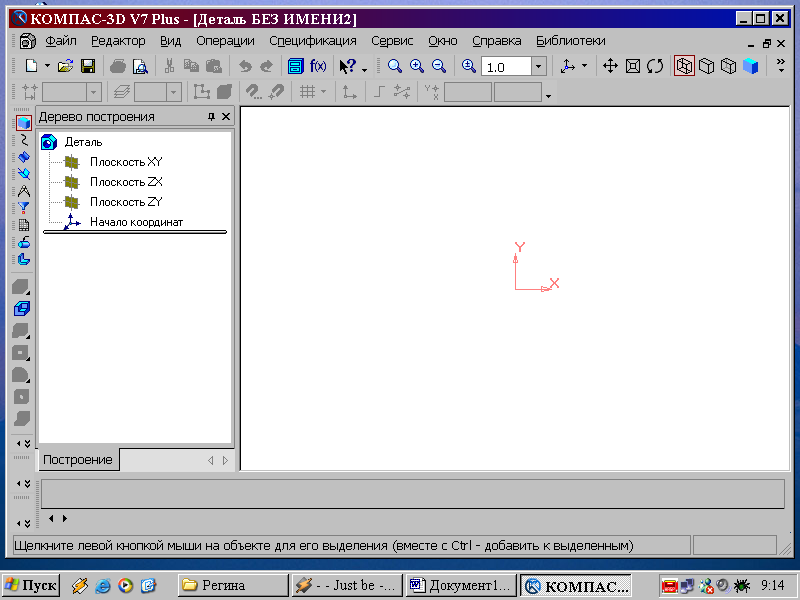Open the Редактор menu
The image size is (800, 600).
[118, 41]
